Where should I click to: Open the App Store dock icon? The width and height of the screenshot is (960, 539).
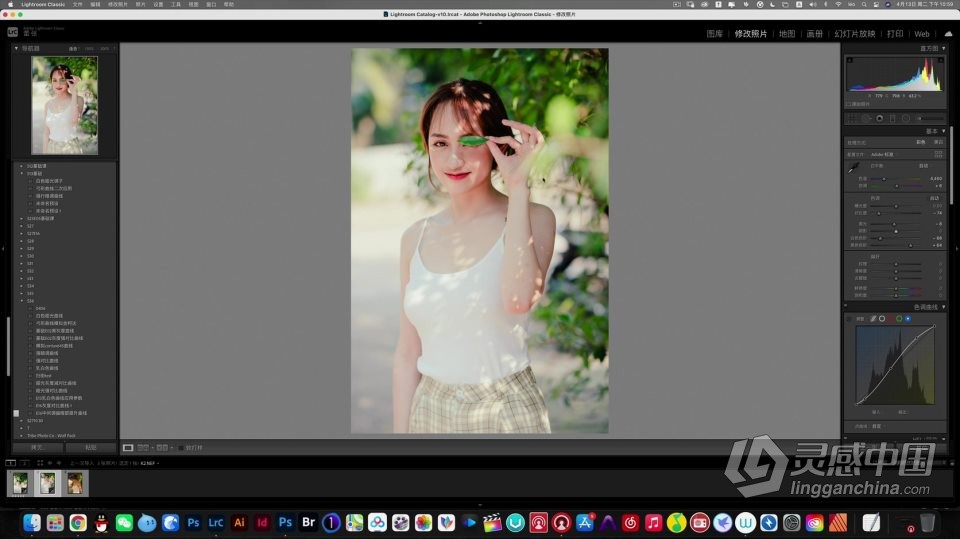(585, 522)
